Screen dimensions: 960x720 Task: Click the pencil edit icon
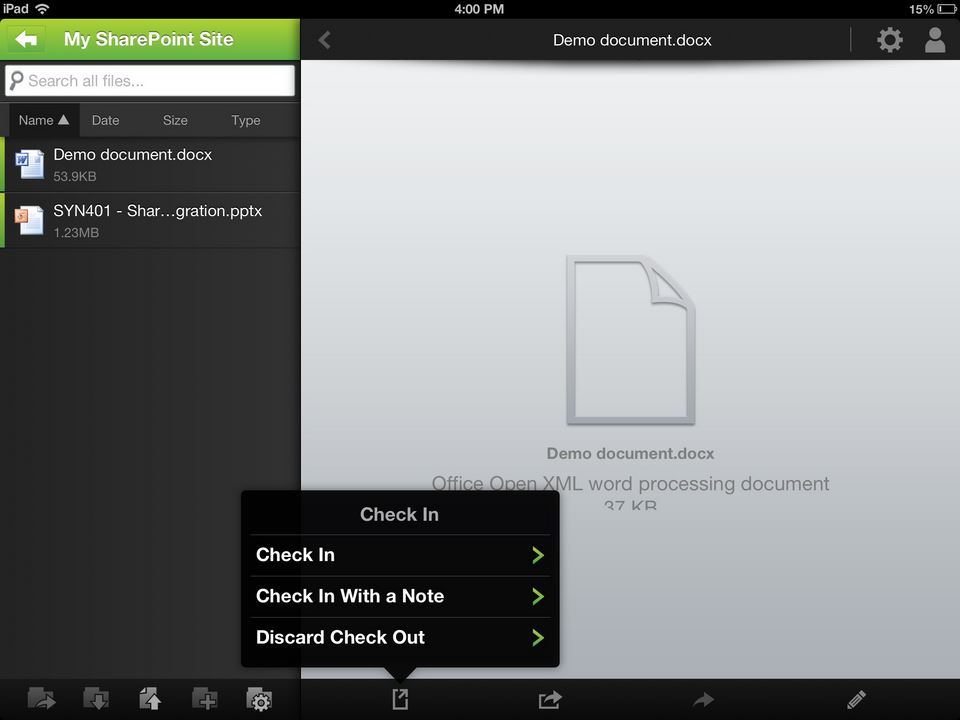click(x=856, y=699)
